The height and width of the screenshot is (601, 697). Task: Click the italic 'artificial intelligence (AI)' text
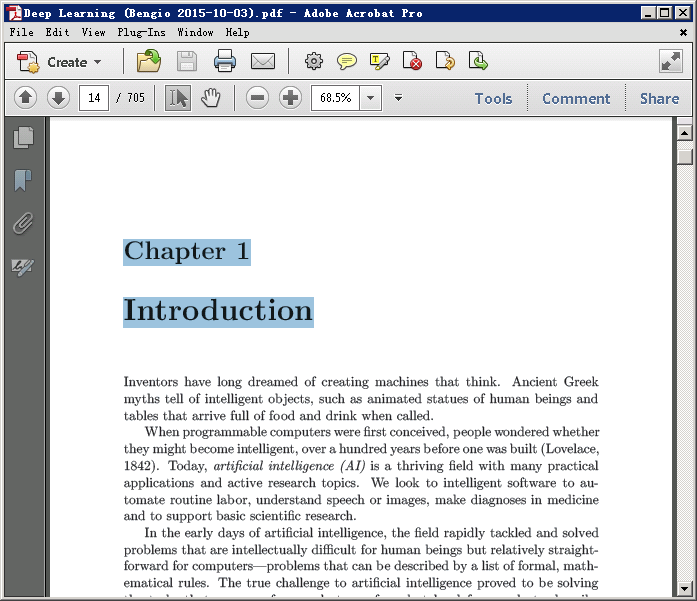point(289,466)
